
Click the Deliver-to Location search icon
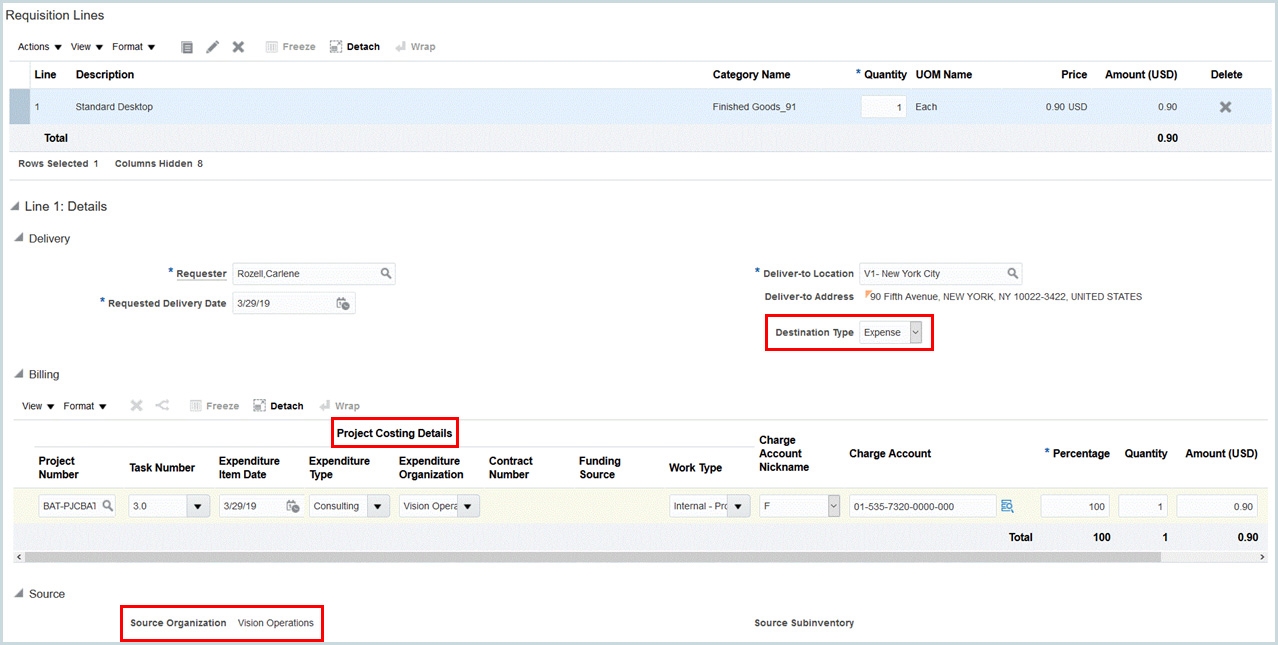[1013, 273]
